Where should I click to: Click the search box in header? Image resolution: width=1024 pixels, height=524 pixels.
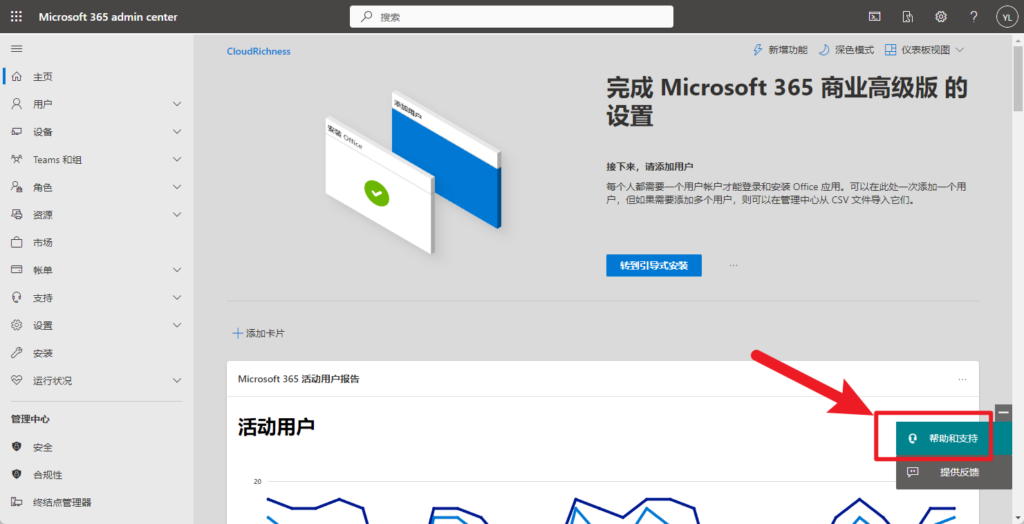click(x=511, y=17)
